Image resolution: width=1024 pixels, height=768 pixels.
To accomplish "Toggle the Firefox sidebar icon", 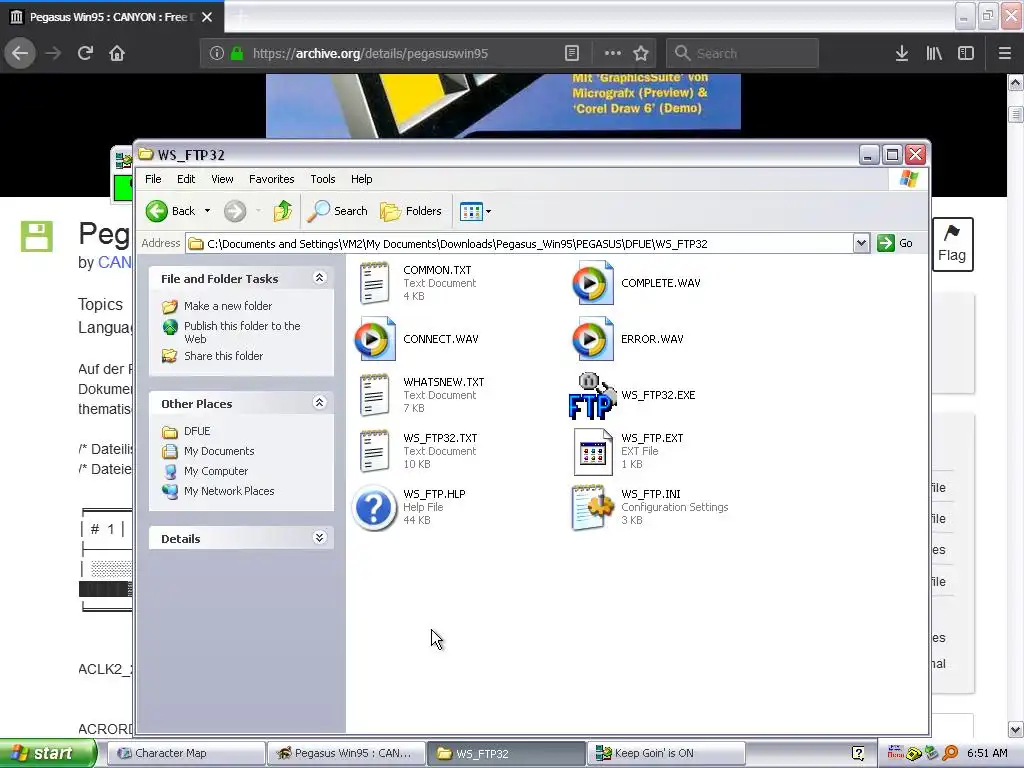I will (966, 53).
